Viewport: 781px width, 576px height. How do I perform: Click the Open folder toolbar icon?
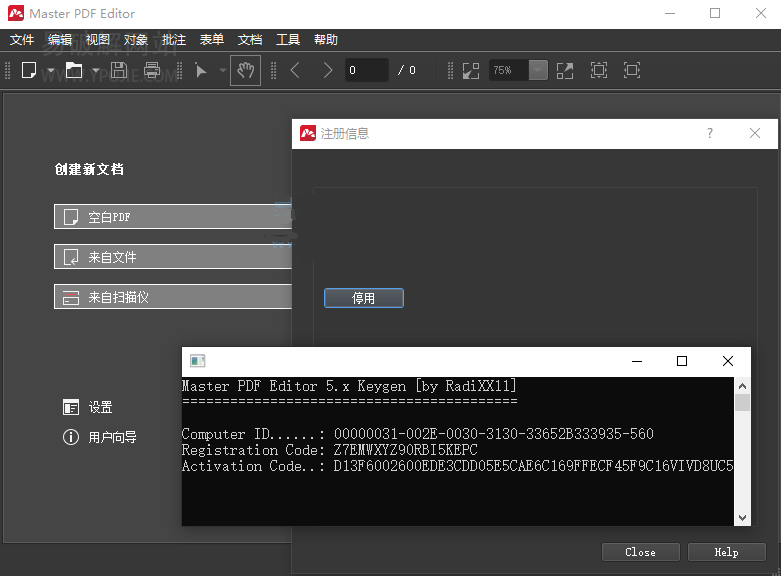(x=74, y=70)
